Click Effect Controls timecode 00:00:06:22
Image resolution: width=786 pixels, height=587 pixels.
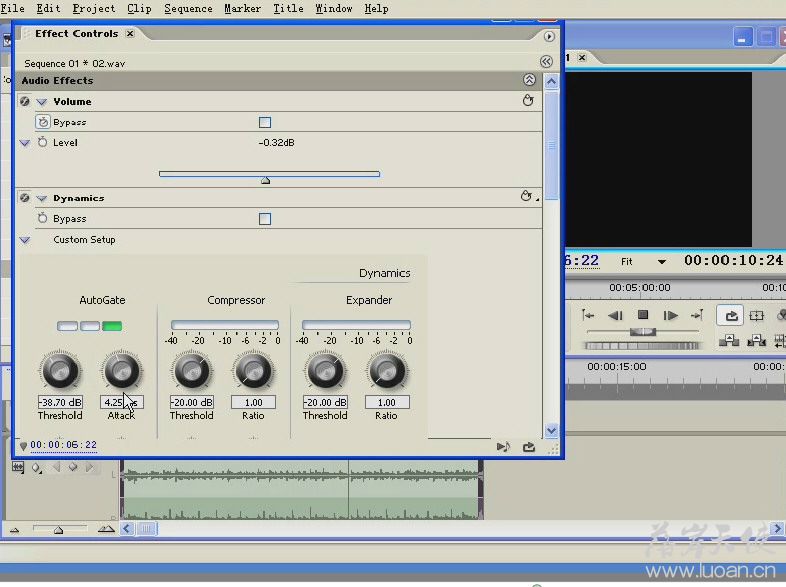pos(63,445)
